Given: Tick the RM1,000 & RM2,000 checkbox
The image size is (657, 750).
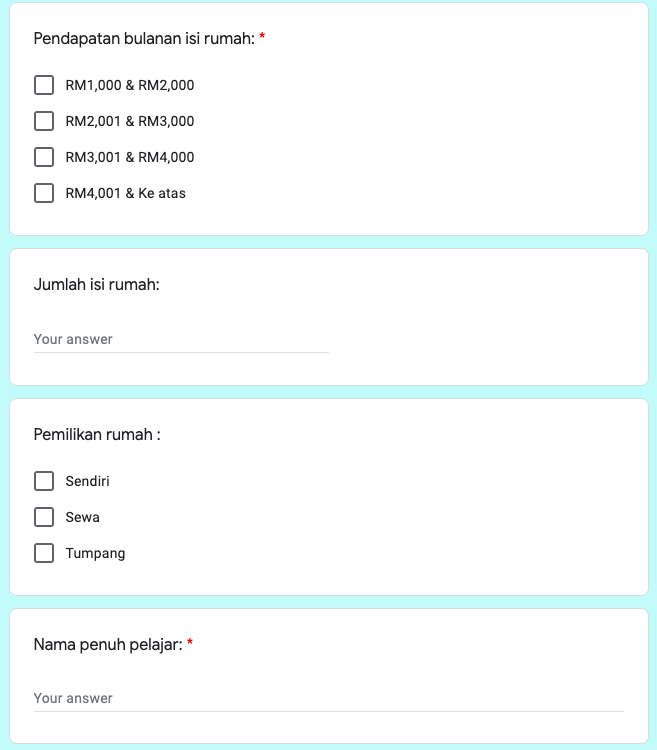Looking at the screenshot, I should [44, 85].
